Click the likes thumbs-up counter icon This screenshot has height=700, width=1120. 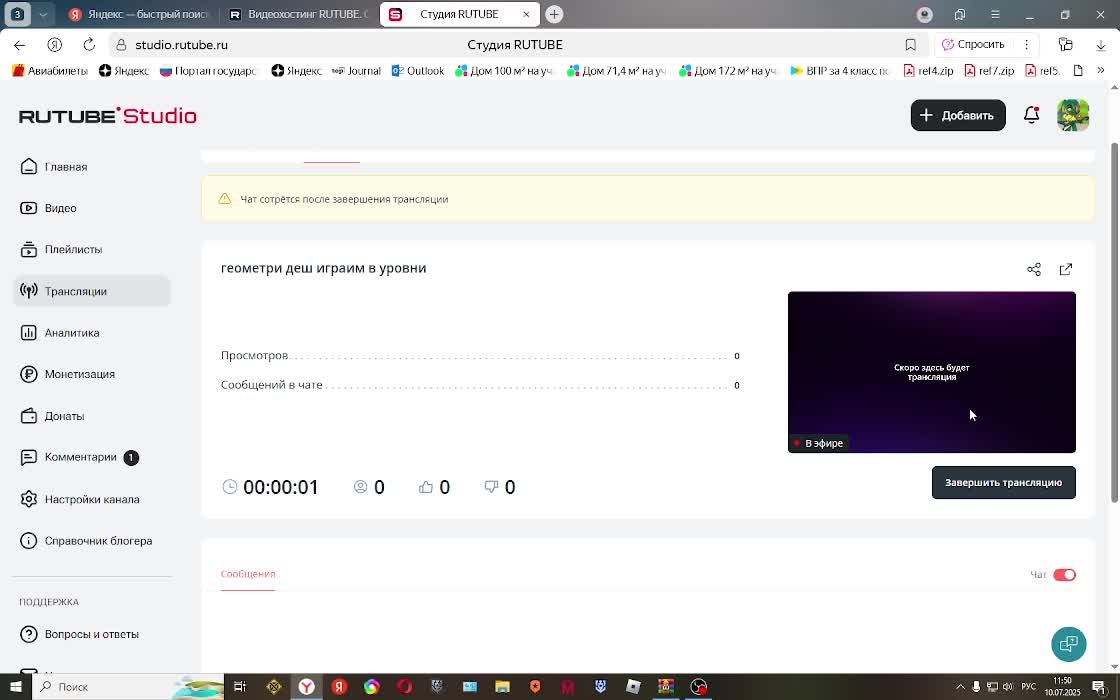pyautogui.click(x=426, y=487)
